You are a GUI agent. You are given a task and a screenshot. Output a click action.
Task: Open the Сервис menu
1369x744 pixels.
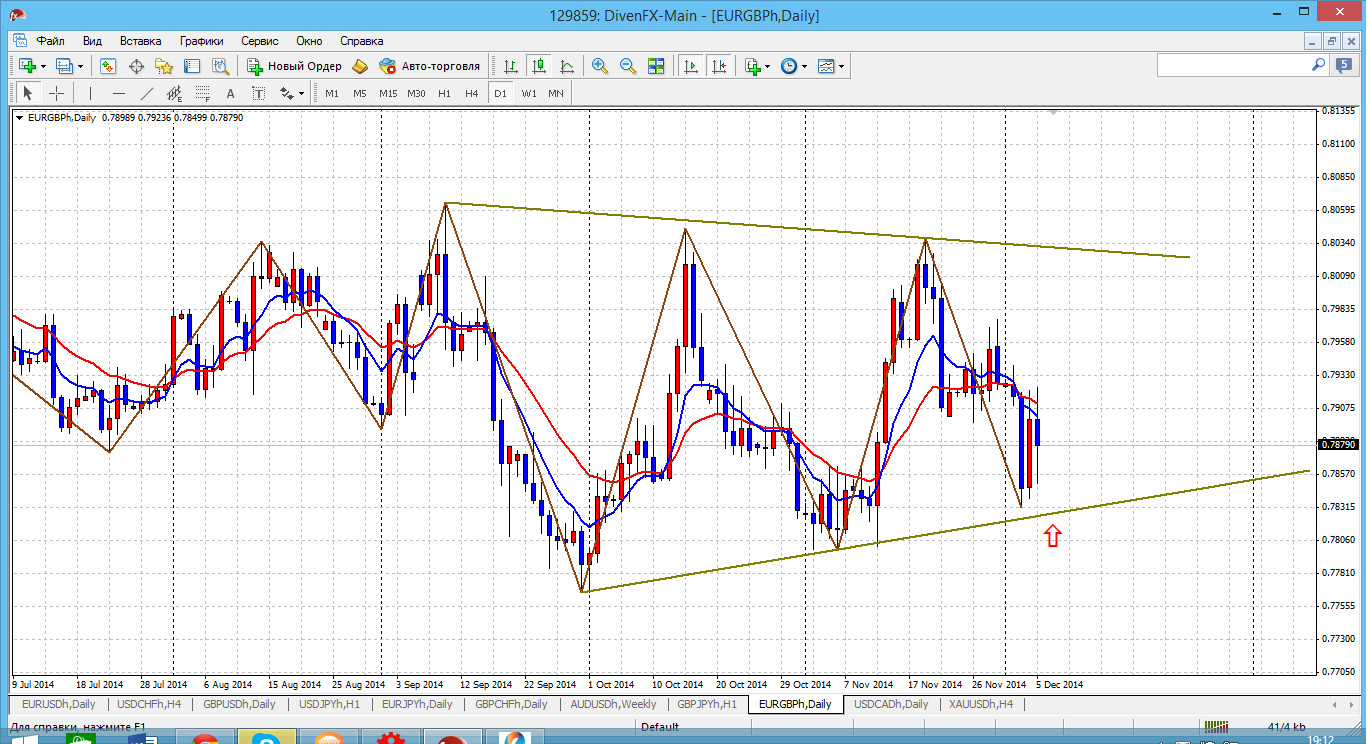[x=259, y=41]
